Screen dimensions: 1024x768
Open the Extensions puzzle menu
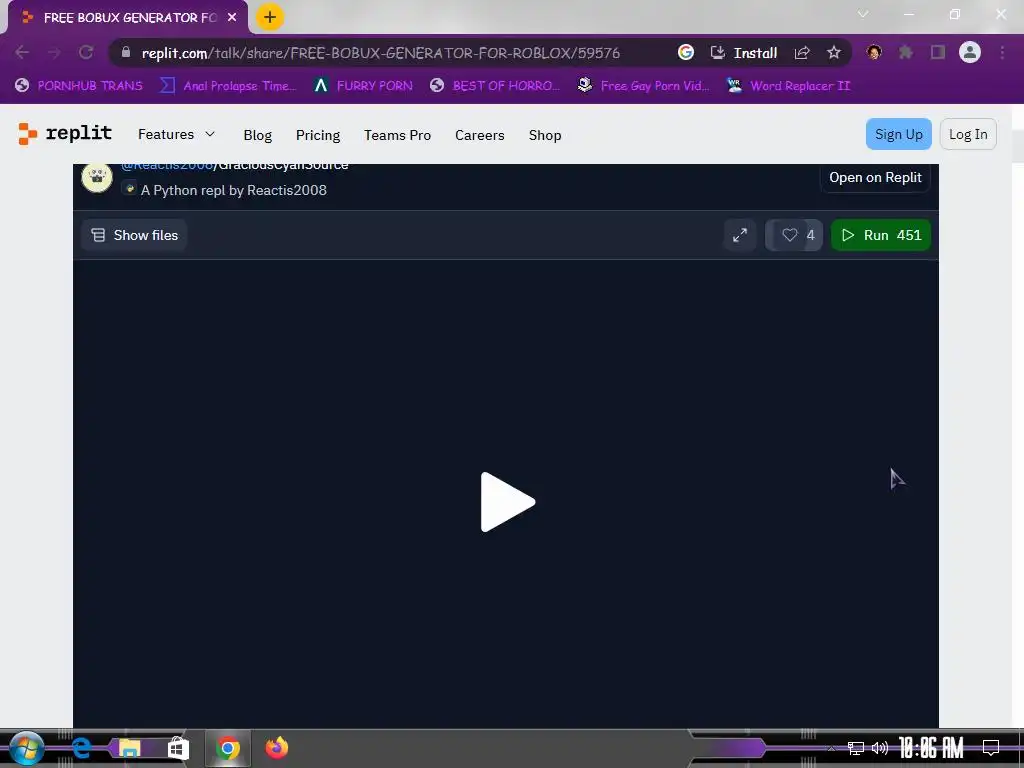(906, 52)
